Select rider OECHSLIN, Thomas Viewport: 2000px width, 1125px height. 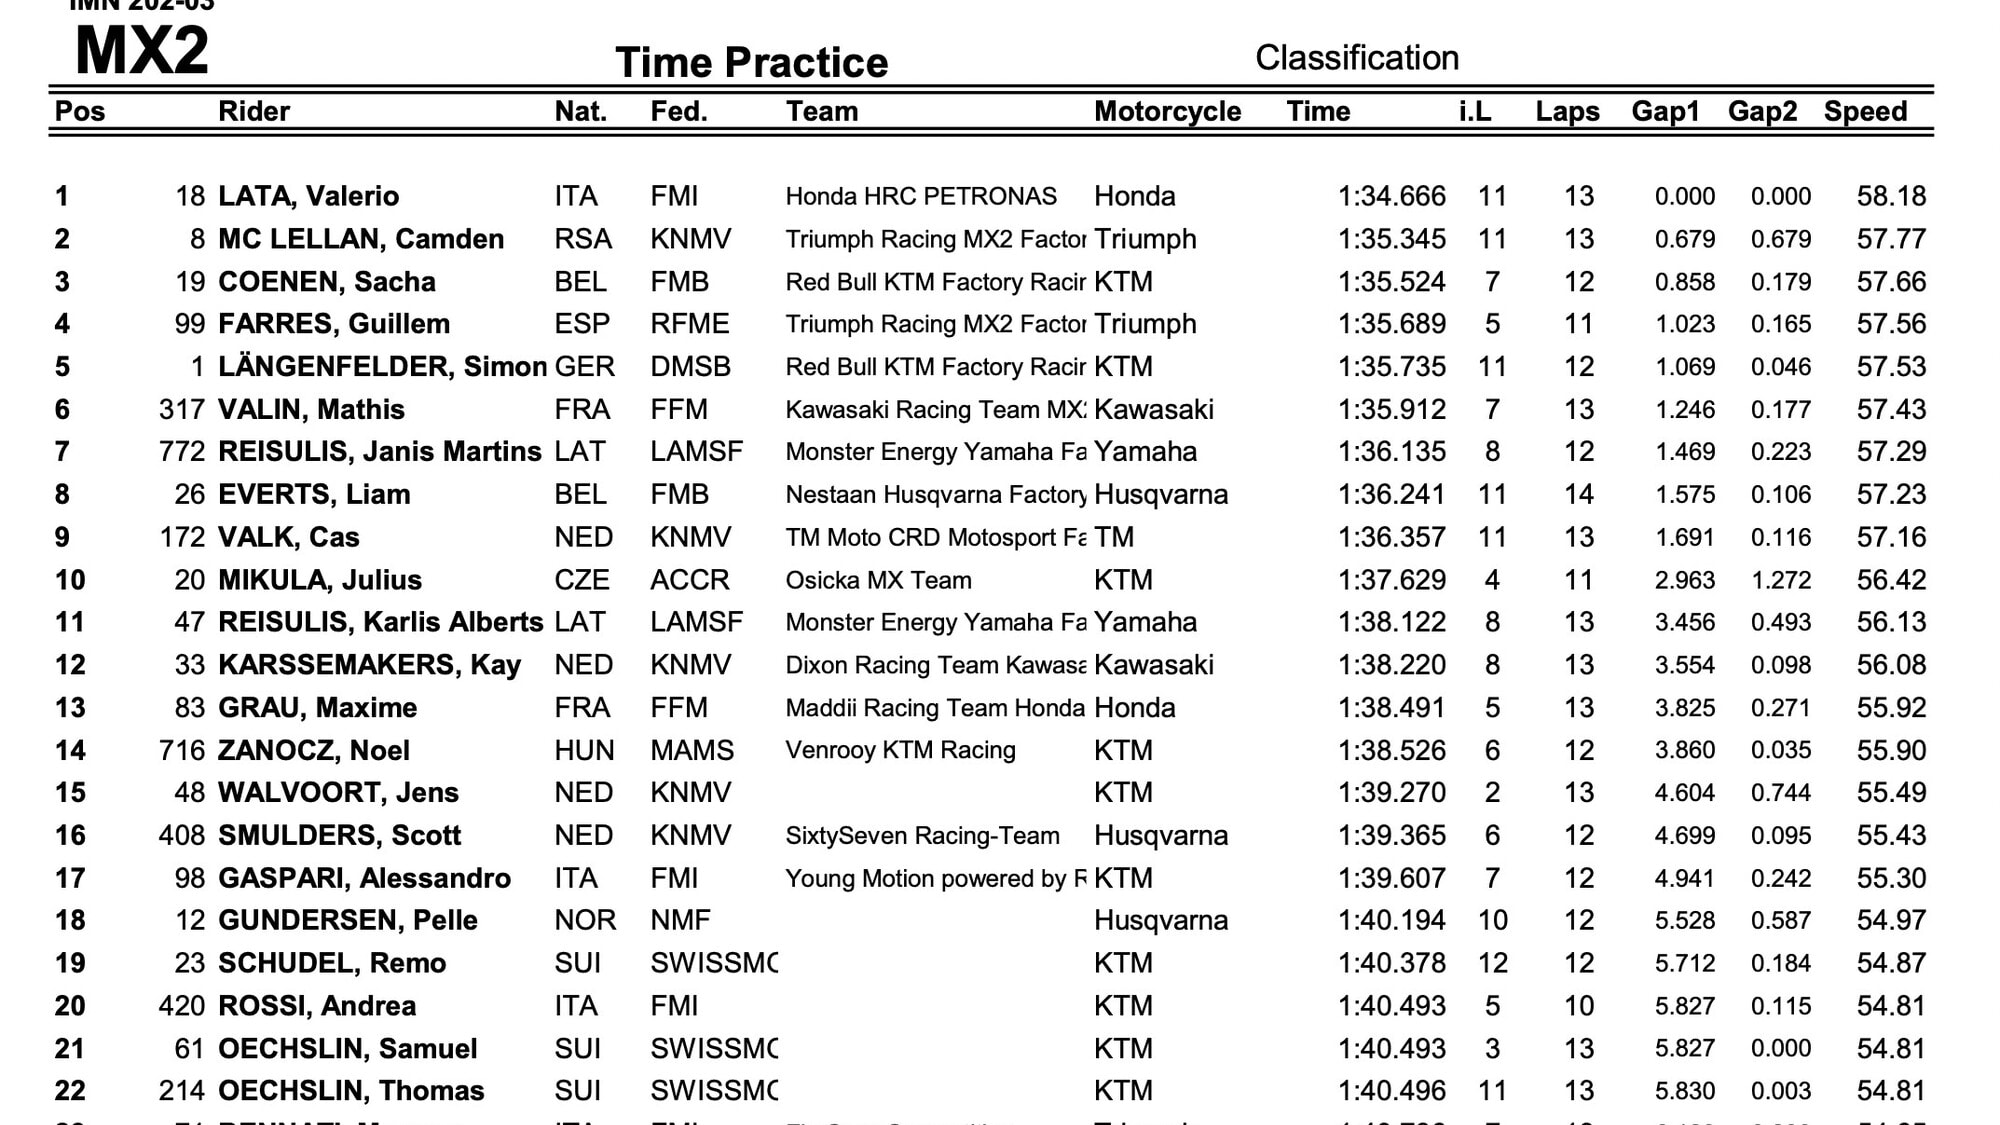click(351, 1090)
